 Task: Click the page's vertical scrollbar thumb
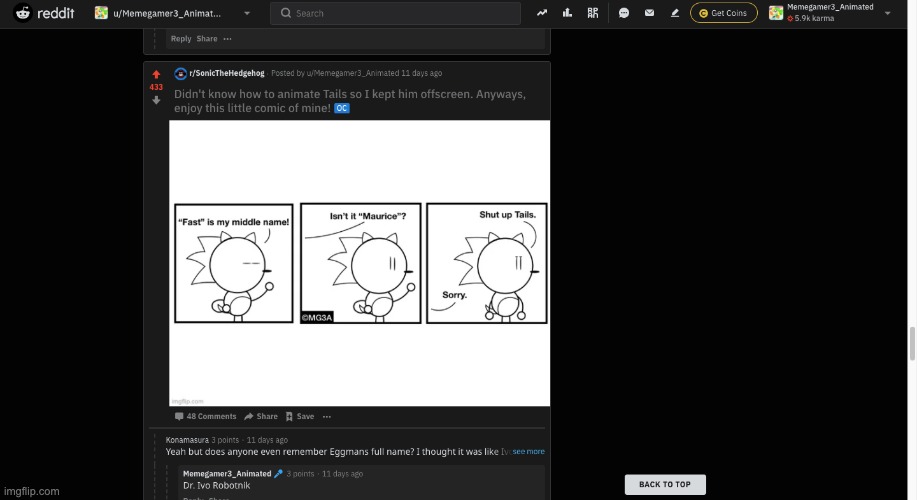pyautogui.click(x=912, y=344)
